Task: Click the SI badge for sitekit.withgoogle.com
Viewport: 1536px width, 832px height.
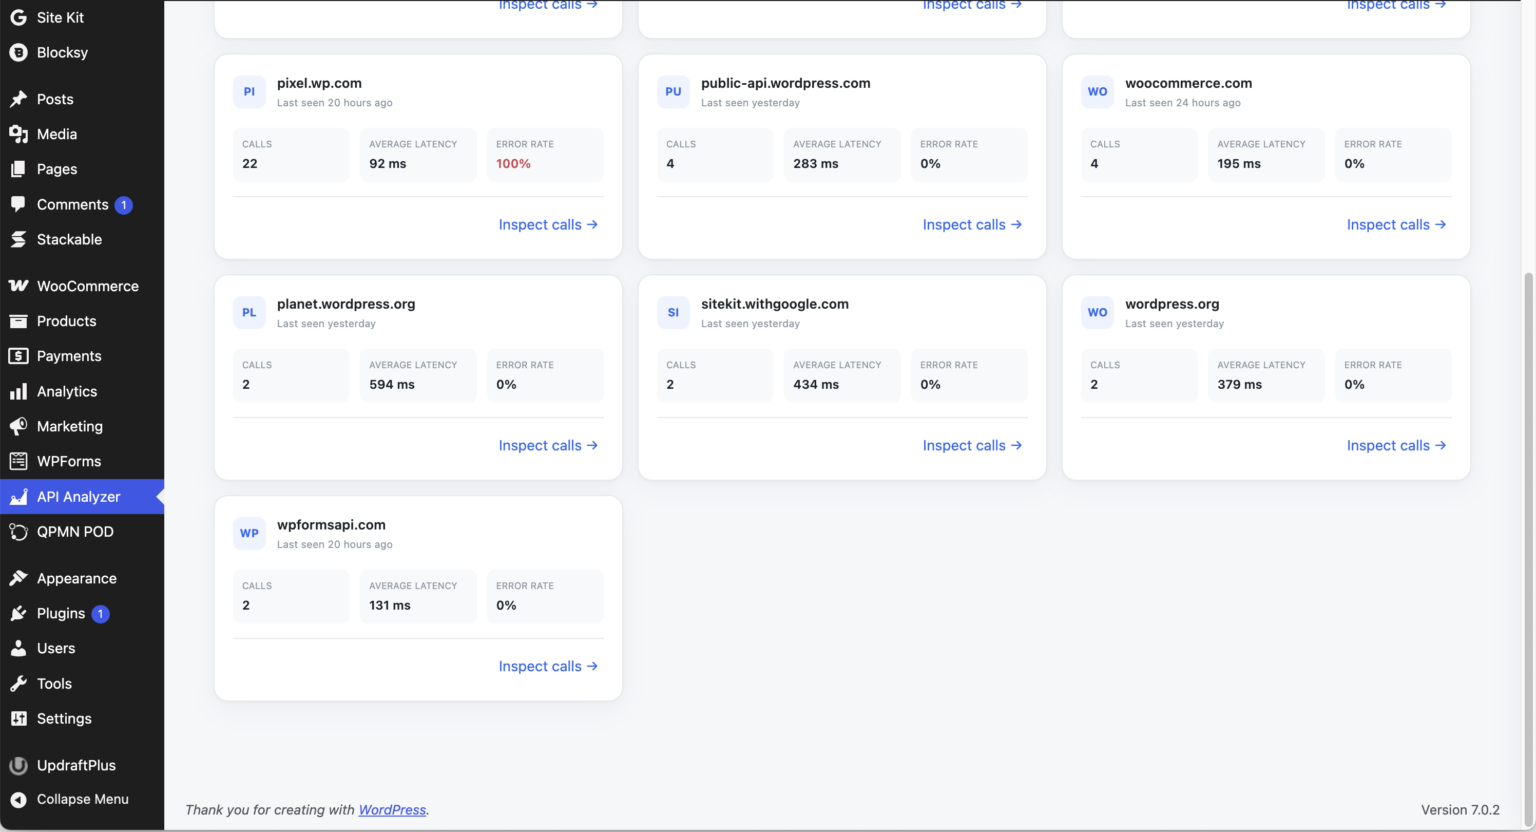Action: pyautogui.click(x=673, y=312)
